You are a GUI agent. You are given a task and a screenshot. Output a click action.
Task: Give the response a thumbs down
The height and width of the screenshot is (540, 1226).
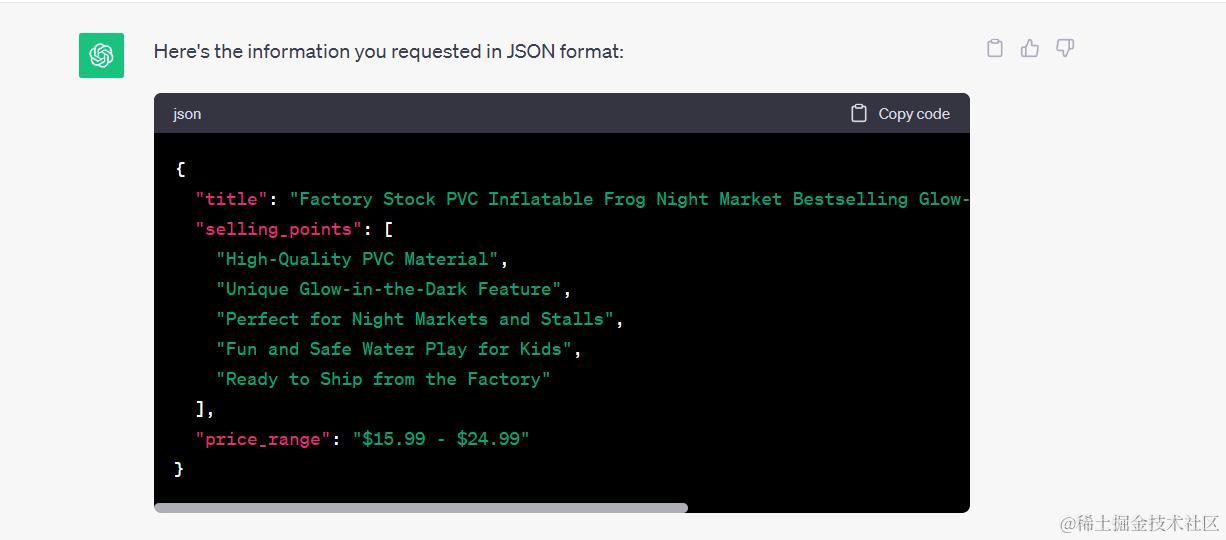click(1065, 48)
